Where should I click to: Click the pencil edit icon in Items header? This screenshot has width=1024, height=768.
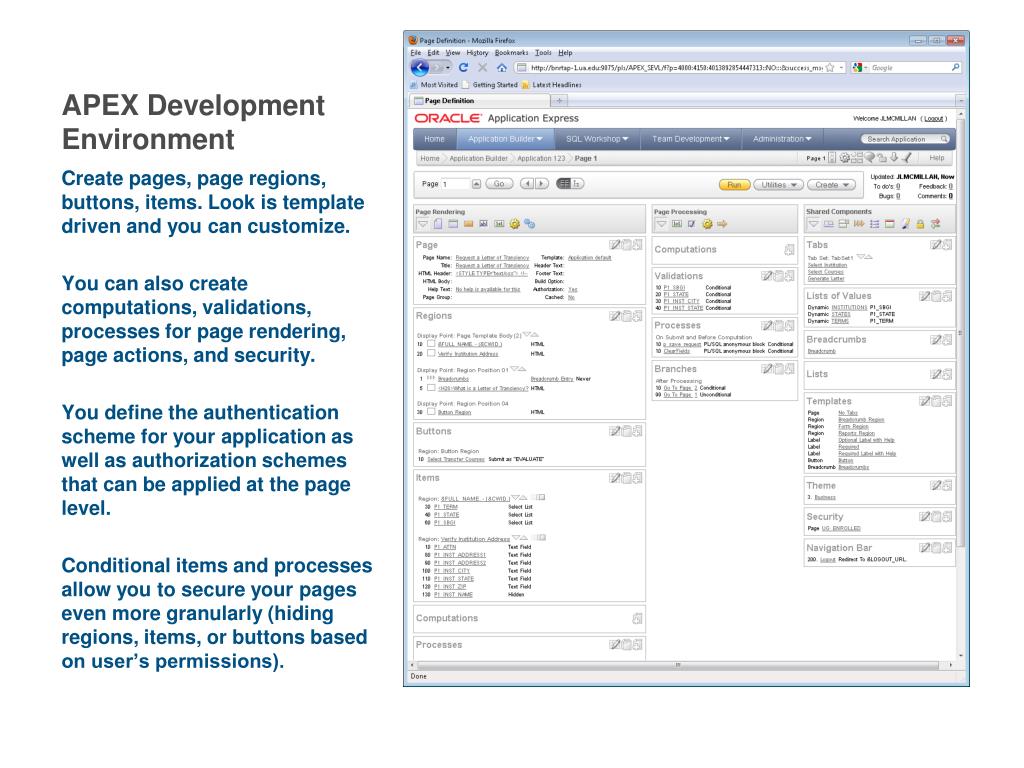[615, 478]
